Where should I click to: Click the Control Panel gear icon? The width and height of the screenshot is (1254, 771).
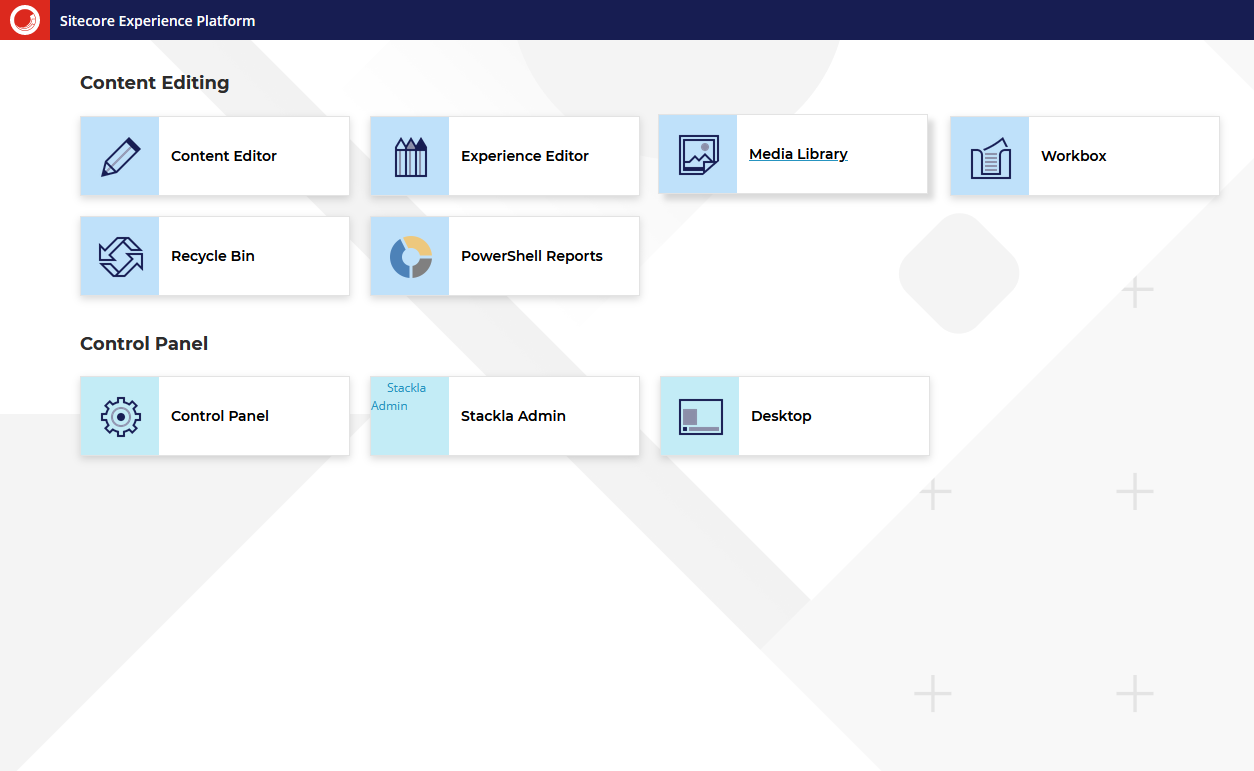tap(120, 417)
